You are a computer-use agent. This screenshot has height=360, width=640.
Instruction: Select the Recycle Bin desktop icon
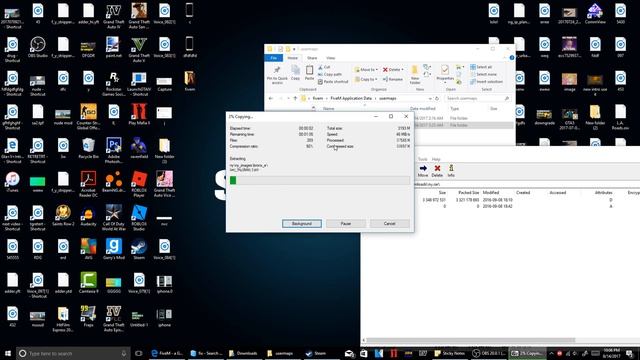point(88,148)
